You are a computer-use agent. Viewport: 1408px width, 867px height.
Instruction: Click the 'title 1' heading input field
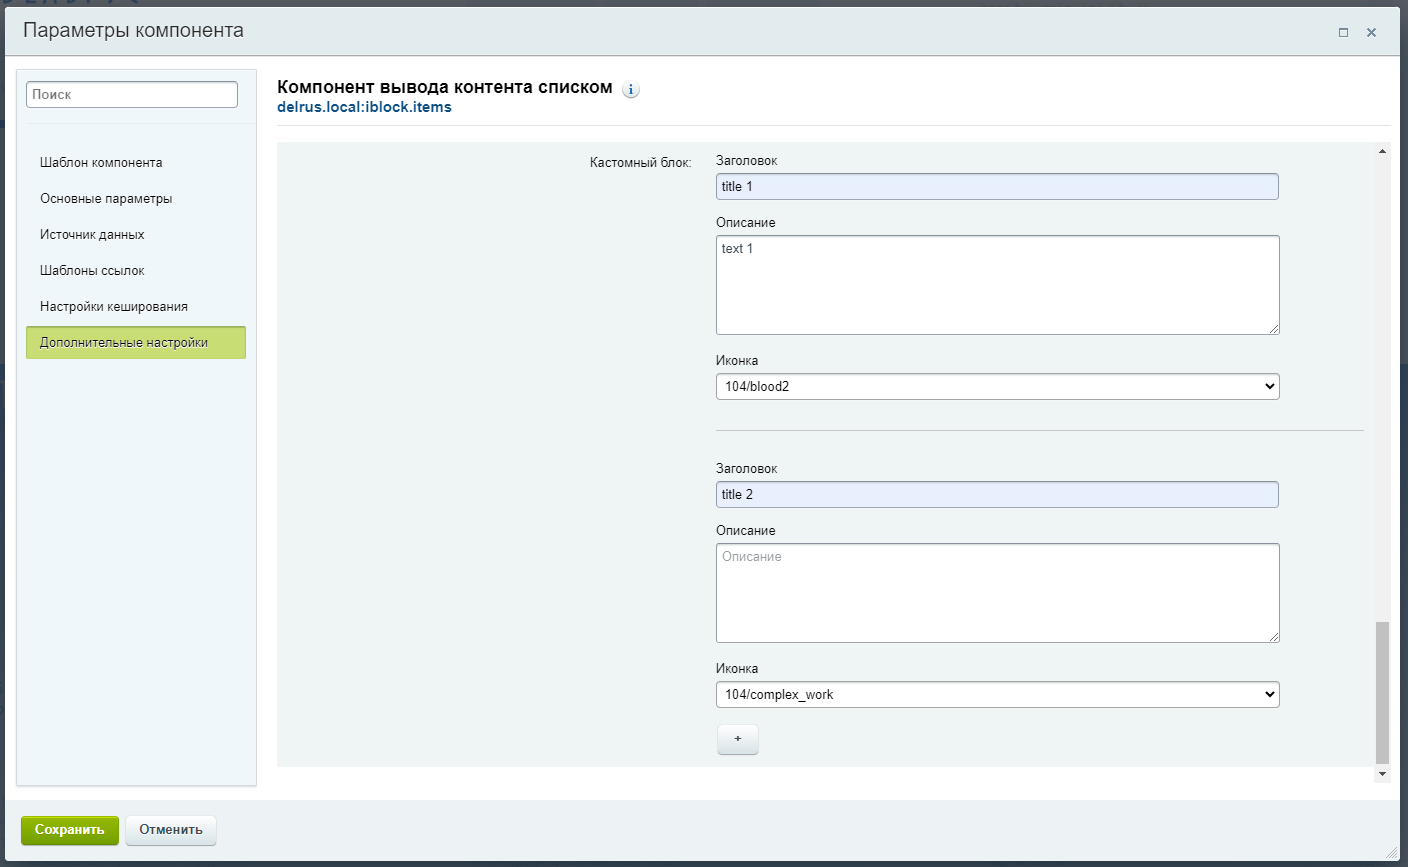pyautogui.click(x=997, y=186)
